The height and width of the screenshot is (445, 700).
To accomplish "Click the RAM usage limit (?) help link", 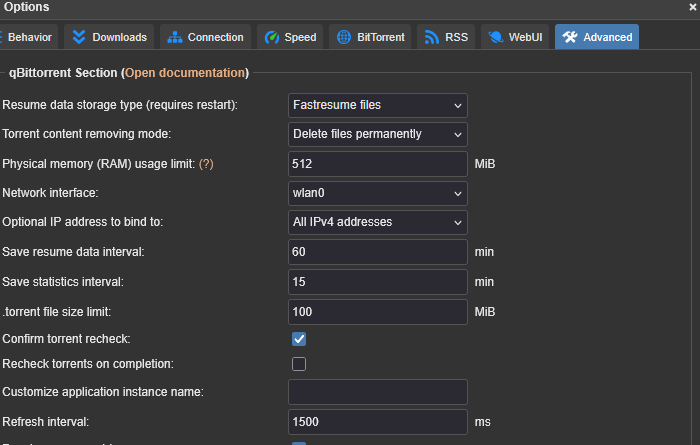I will coord(206,164).
